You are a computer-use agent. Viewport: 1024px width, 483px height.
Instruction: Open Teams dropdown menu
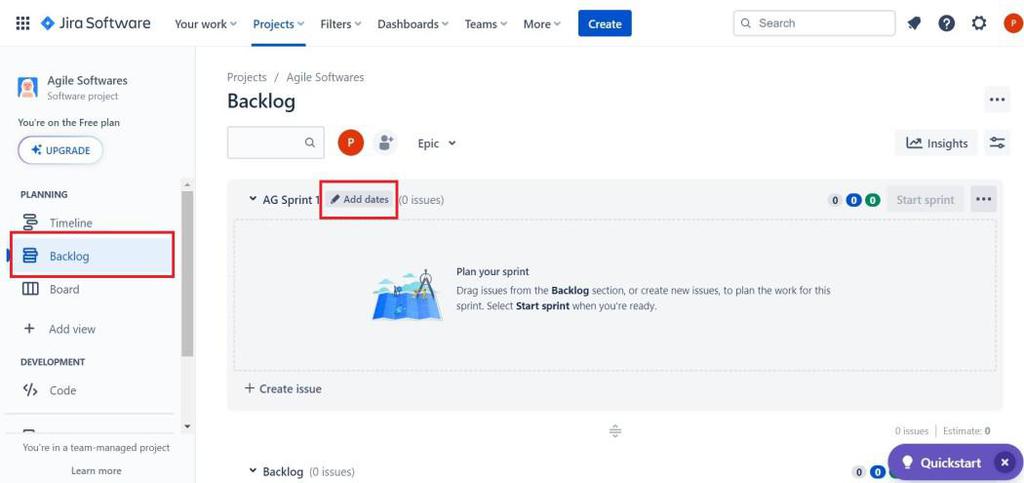(486, 23)
